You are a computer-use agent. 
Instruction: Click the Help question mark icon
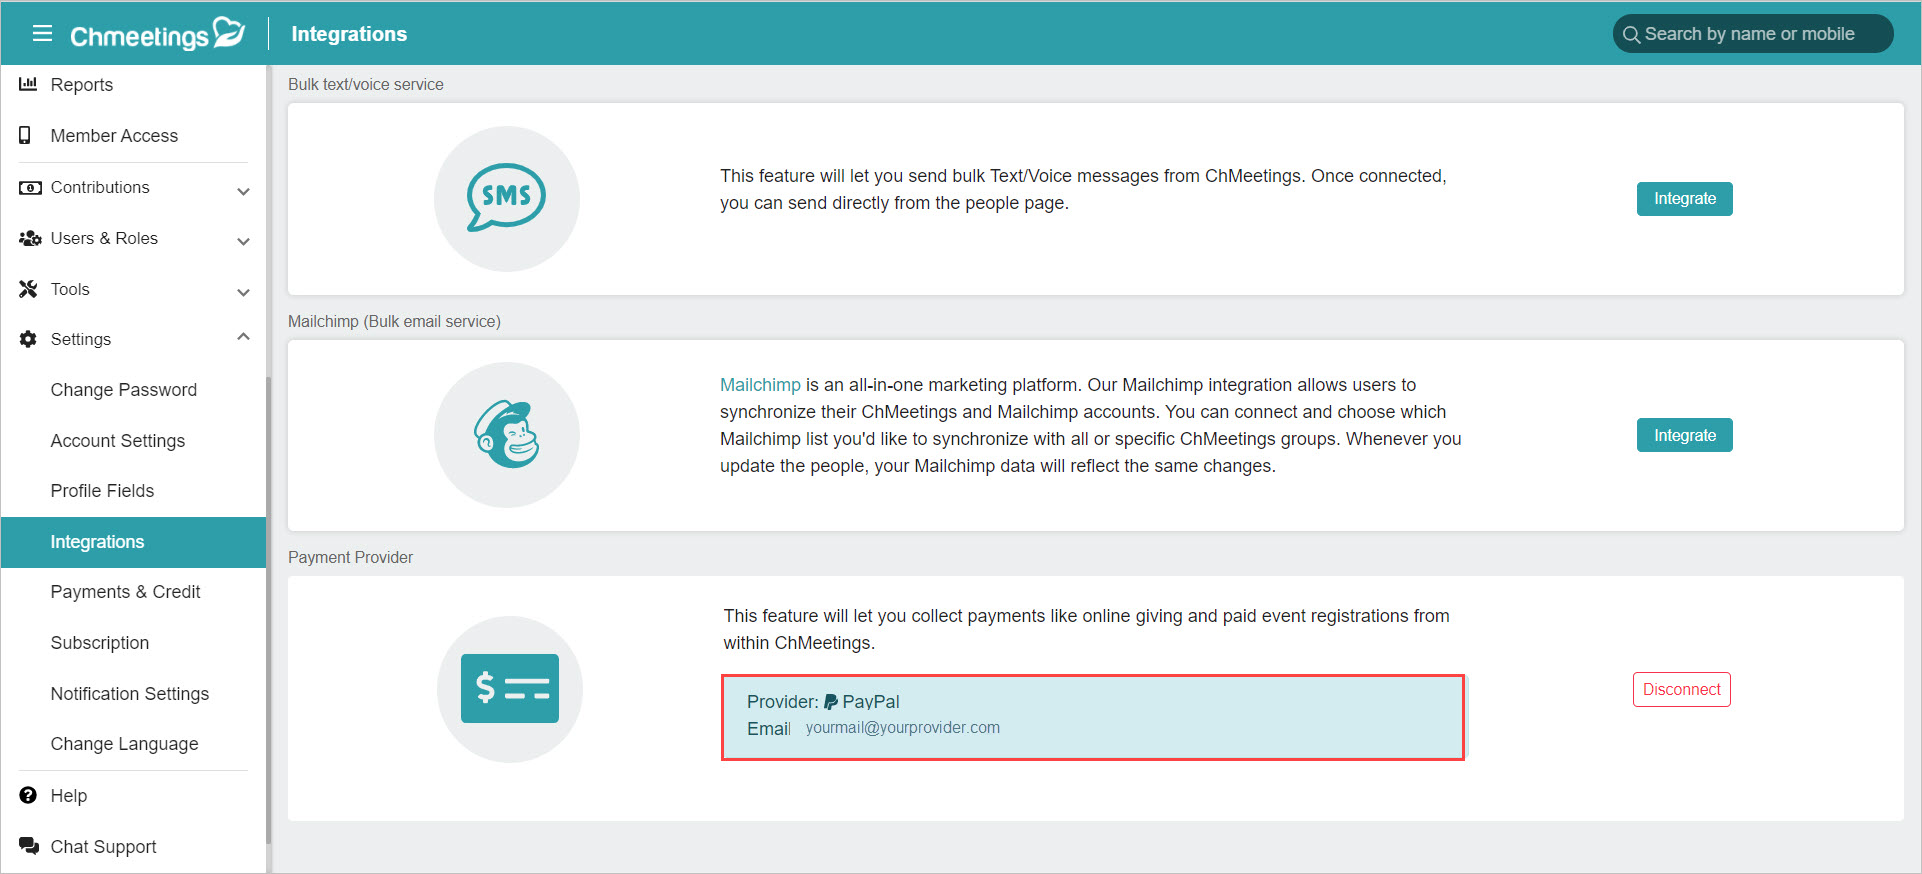point(28,796)
